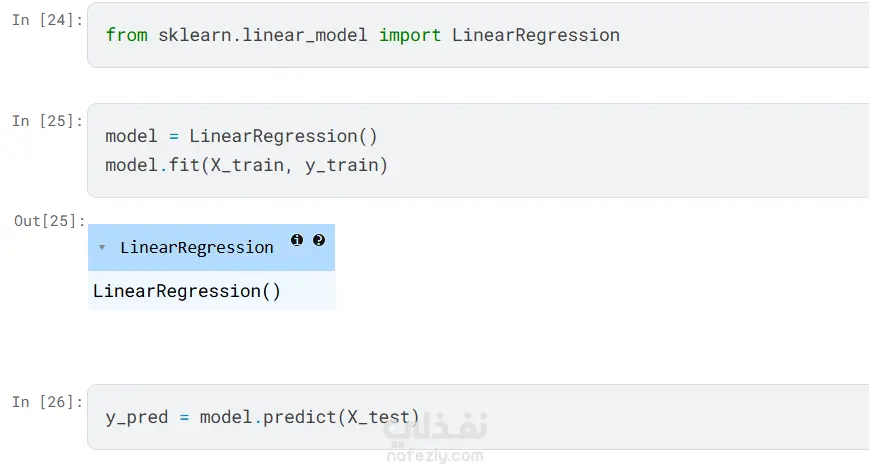Click the 'from' keyword in first cell
This screenshot has height=465, width=869.
click(x=126, y=35)
